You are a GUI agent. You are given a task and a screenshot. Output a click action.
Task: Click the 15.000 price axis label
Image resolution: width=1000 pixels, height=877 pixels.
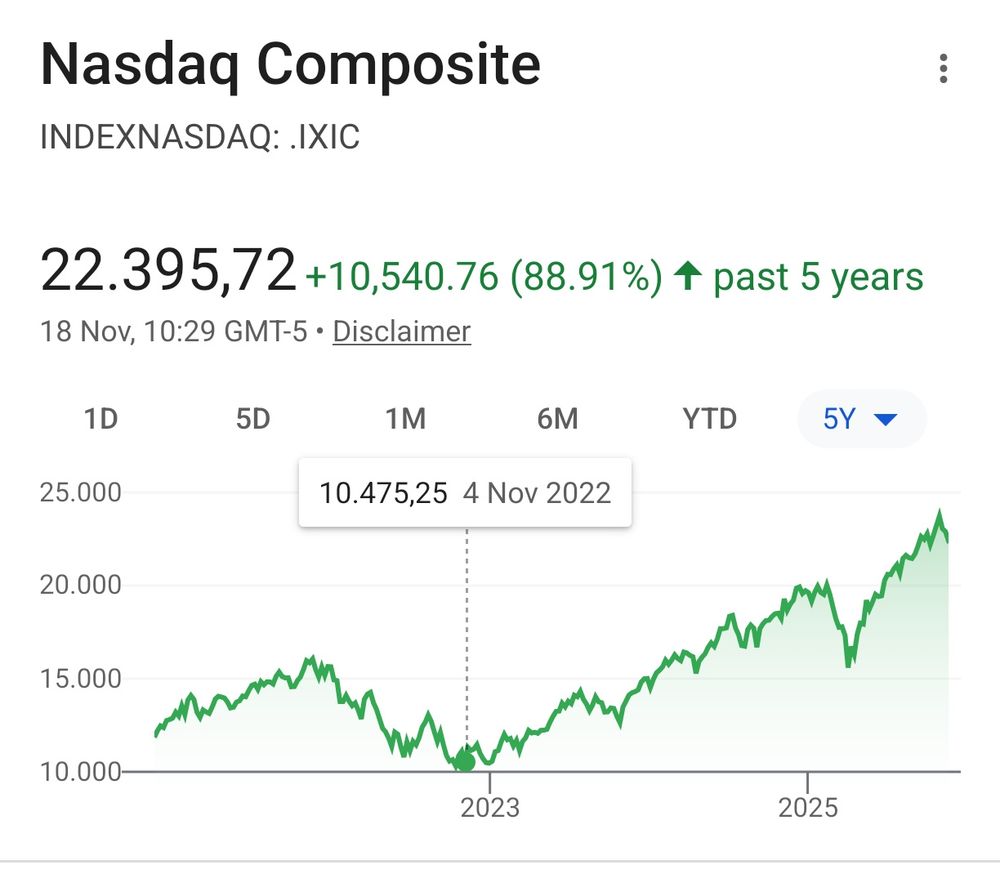pyautogui.click(x=80, y=678)
